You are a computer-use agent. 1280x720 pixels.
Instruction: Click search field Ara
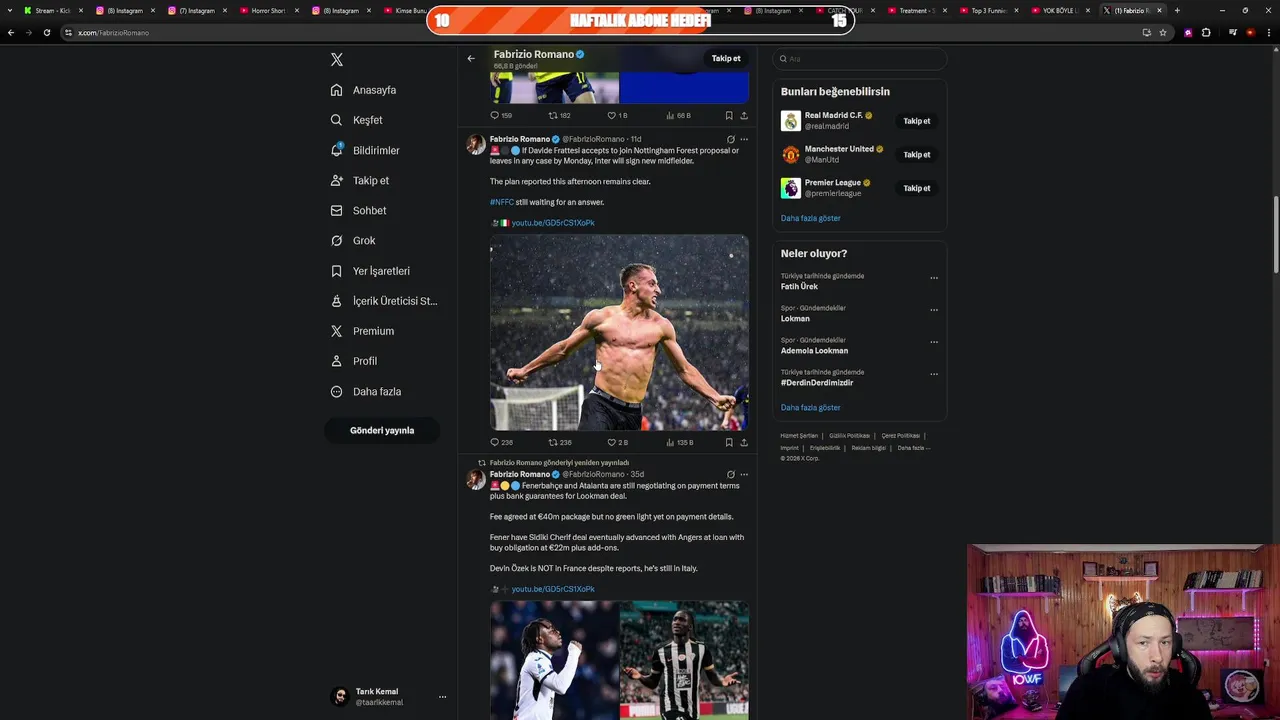[x=860, y=59]
